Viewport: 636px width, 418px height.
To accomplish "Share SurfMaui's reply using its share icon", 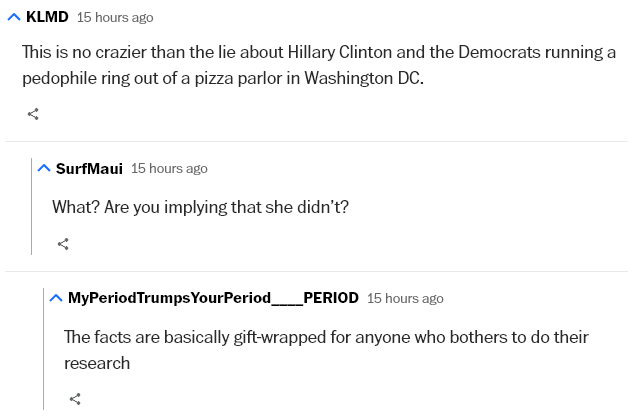I will tap(63, 244).
